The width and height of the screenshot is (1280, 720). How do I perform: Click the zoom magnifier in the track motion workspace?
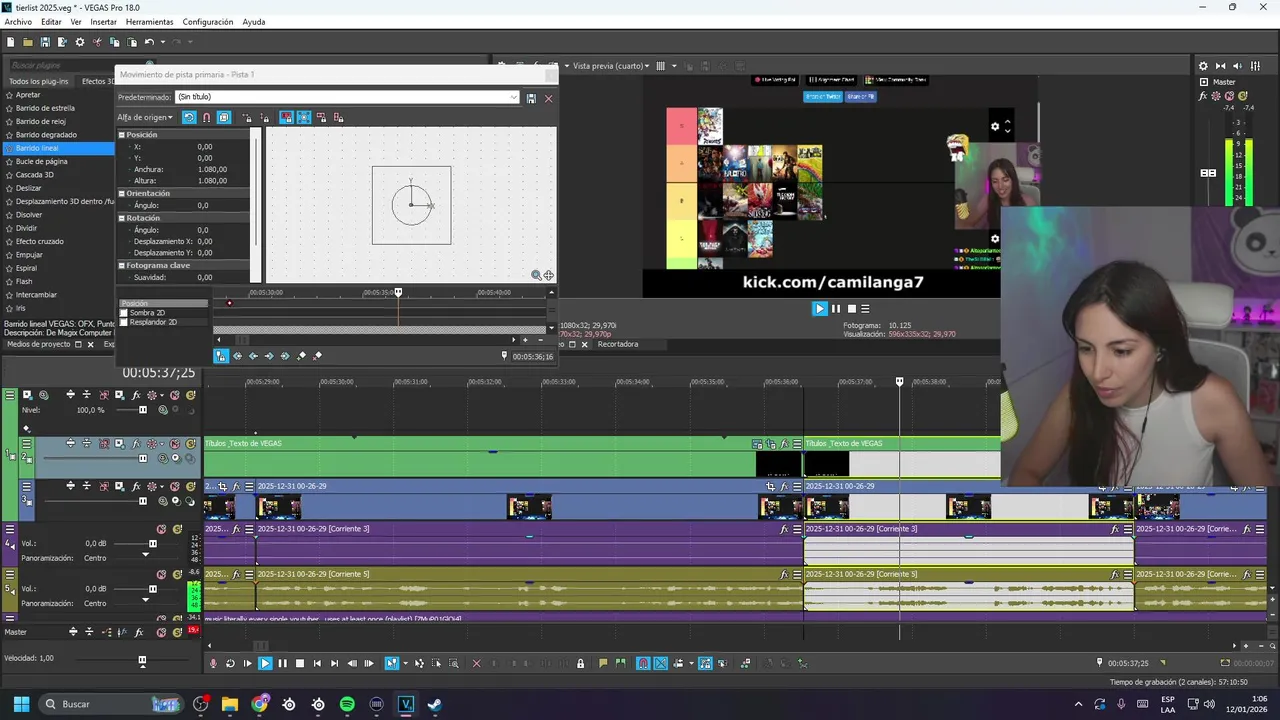click(x=536, y=275)
